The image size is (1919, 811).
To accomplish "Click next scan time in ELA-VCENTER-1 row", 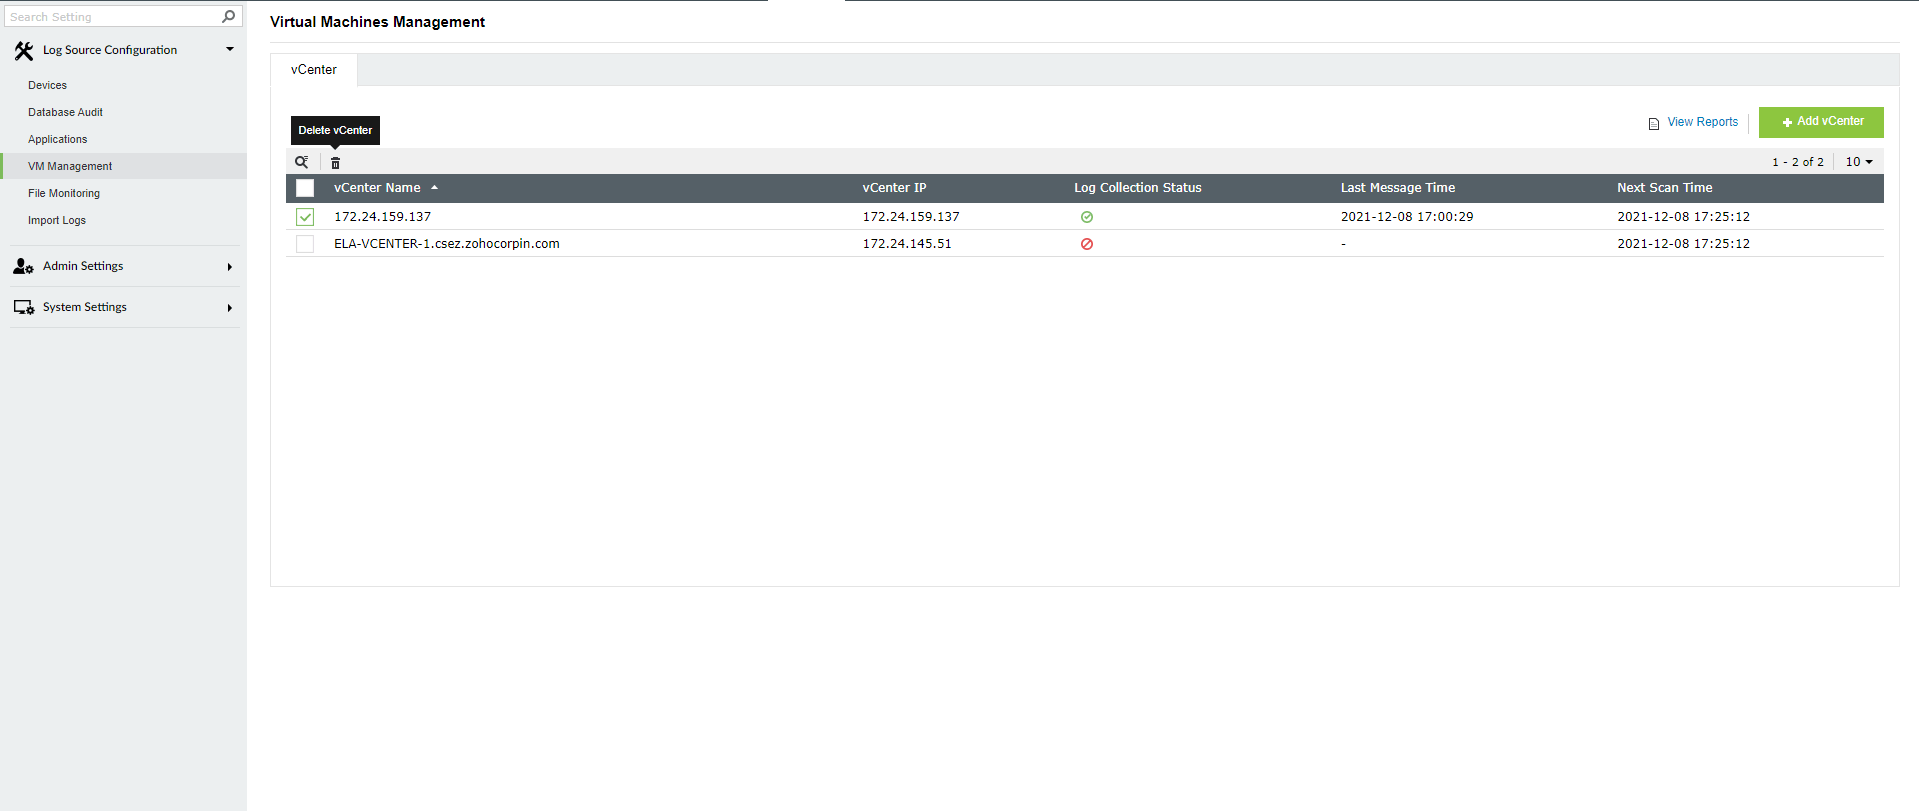I will (x=1683, y=244).
